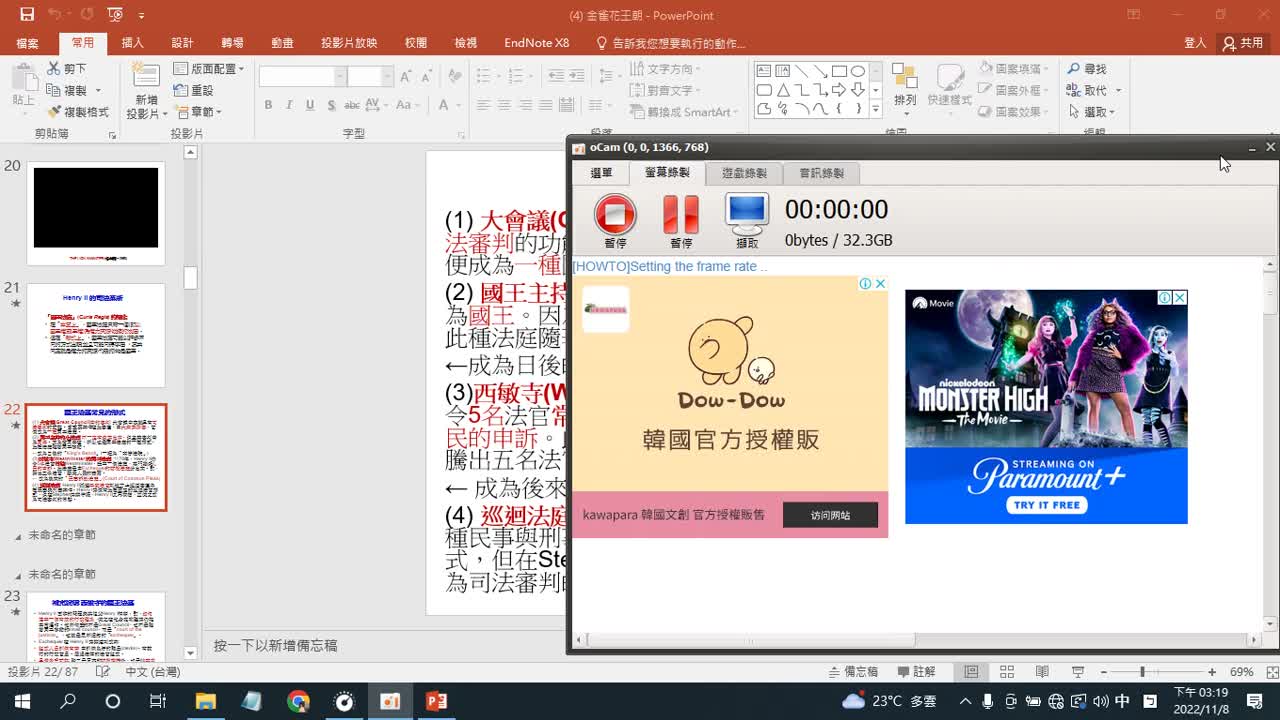
Task: Click Decrease Font Size icon
Action: tap(426, 77)
